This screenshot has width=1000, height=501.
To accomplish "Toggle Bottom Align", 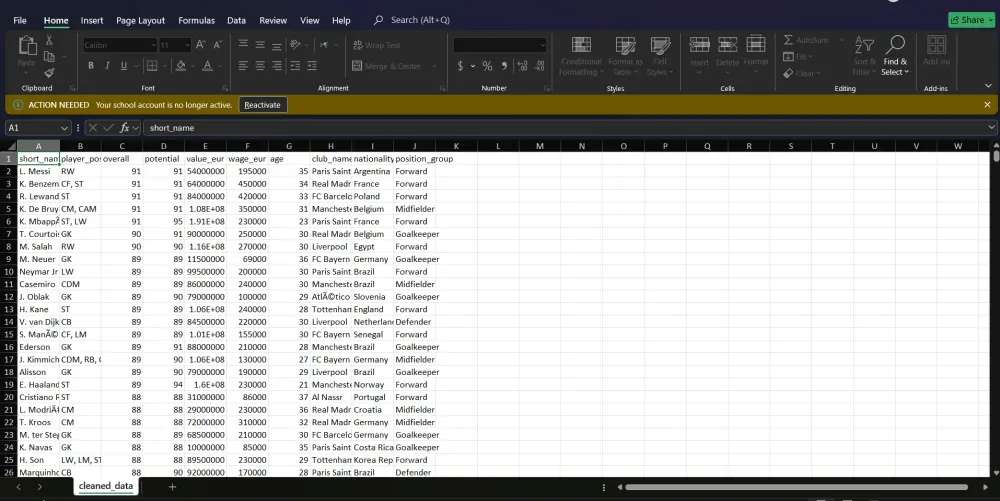I will tap(276, 45).
